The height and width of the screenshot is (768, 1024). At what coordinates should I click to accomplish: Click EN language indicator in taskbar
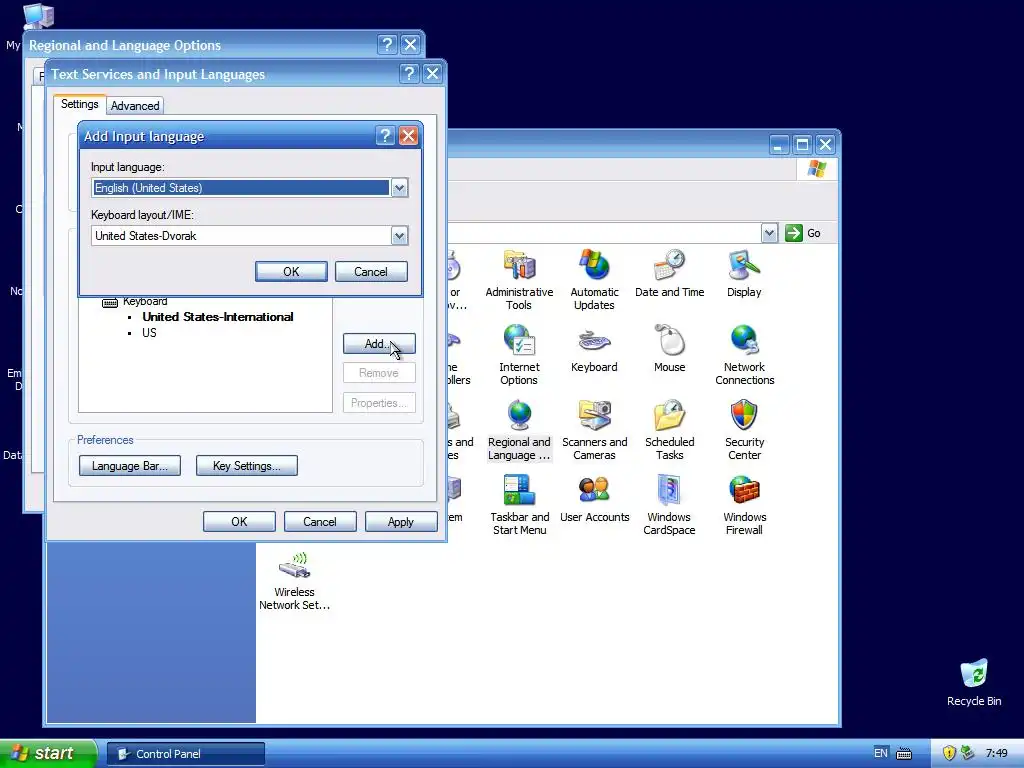tap(880, 753)
